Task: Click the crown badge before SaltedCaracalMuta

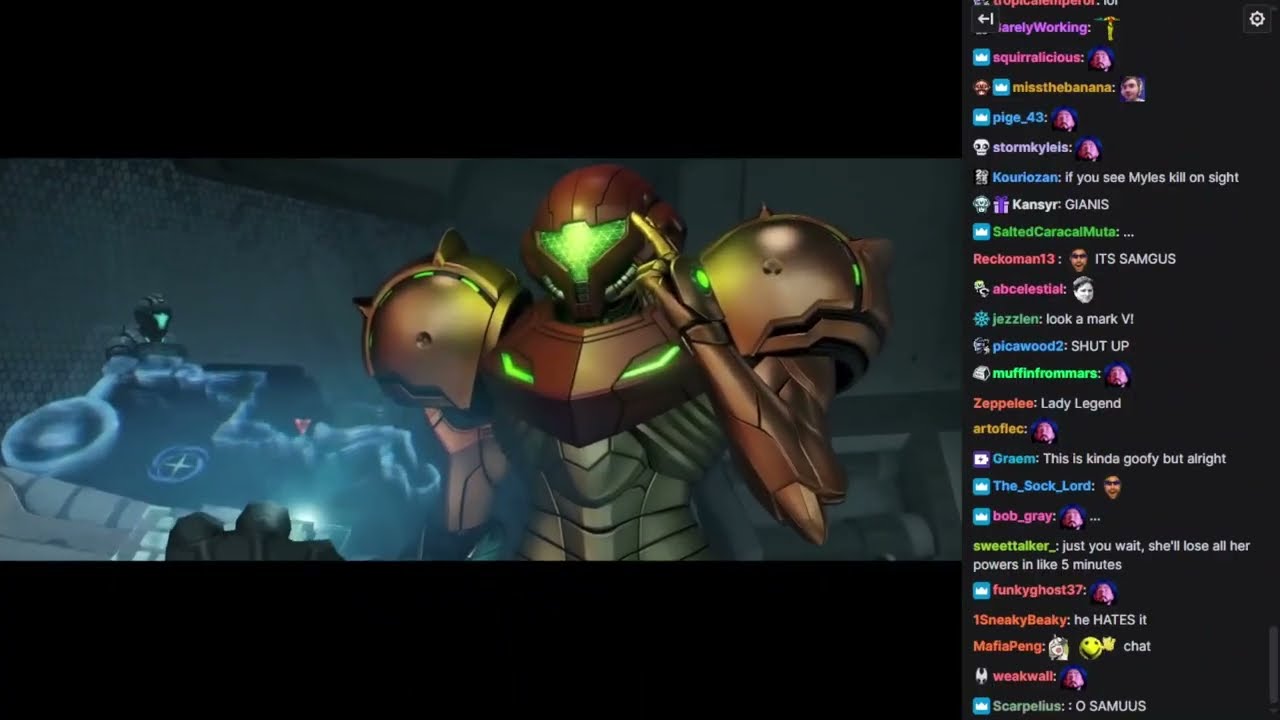Action: (x=981, y=232)
